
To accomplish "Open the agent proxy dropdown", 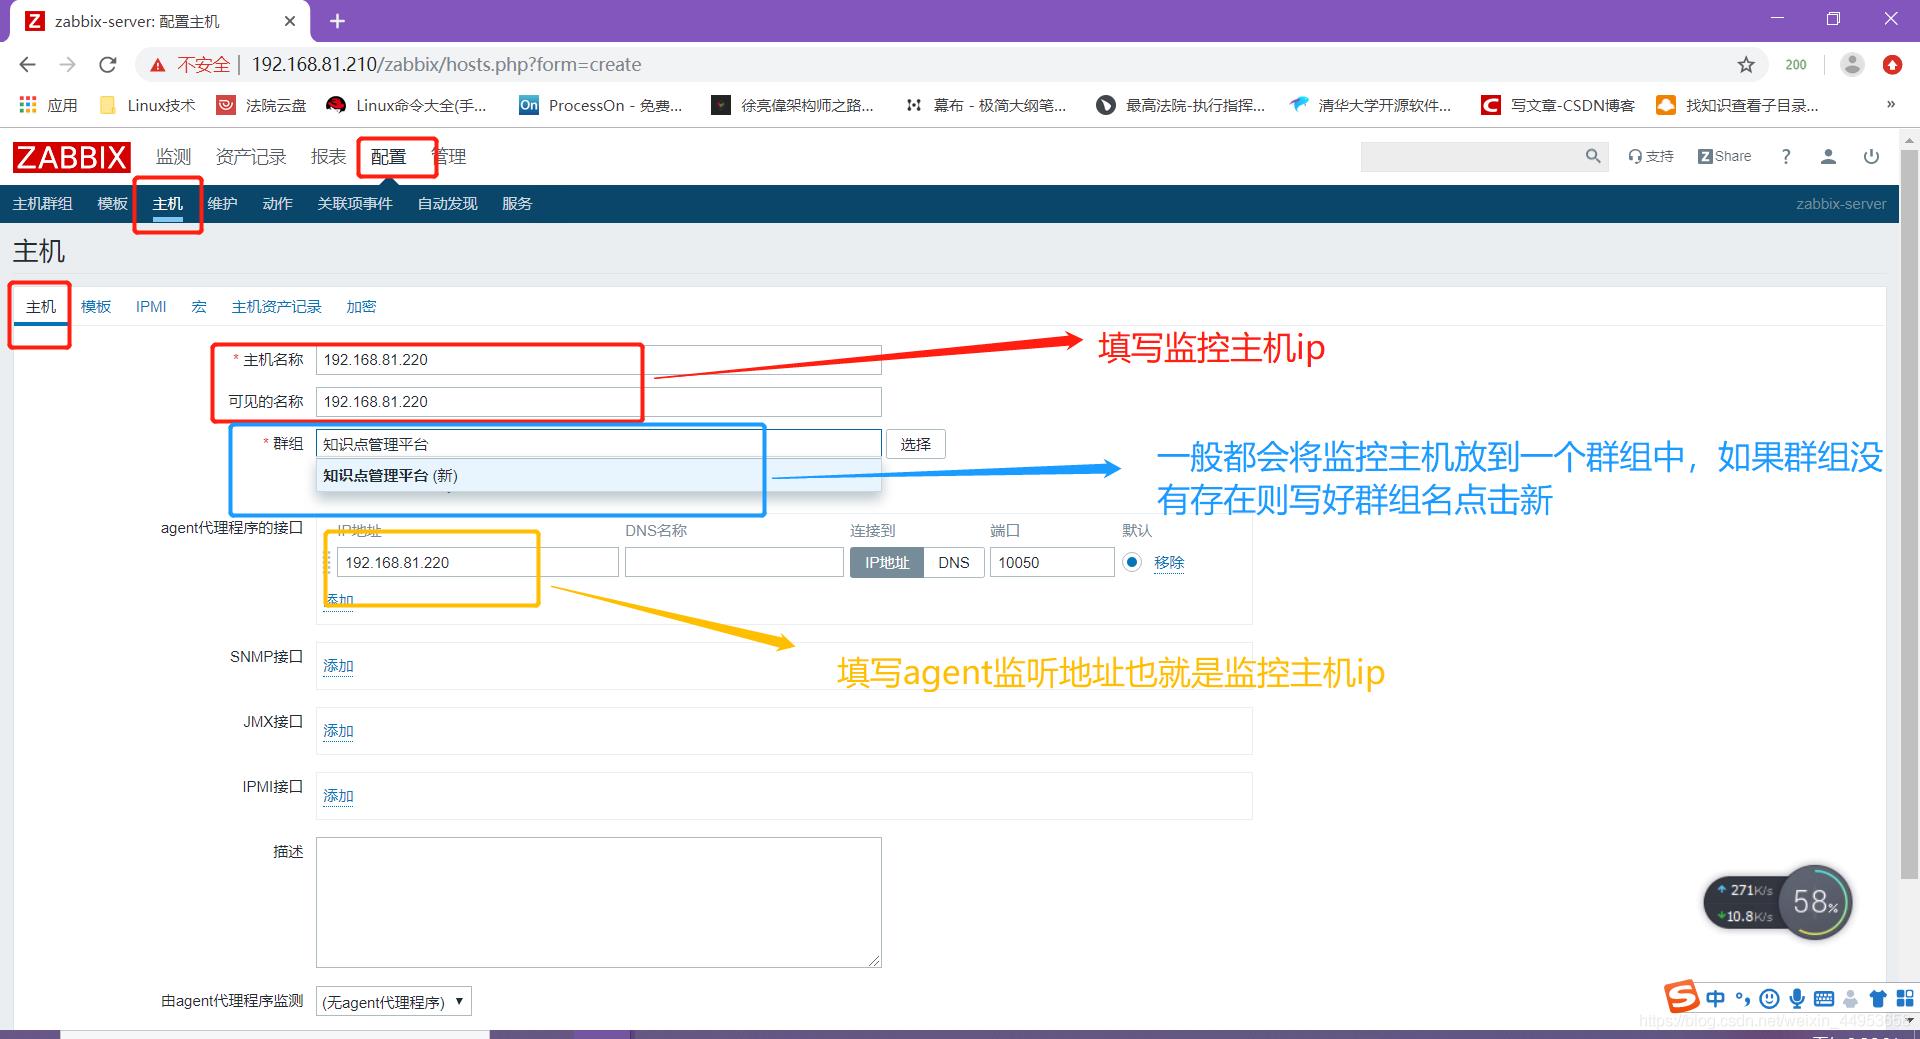I will 394,1001.
